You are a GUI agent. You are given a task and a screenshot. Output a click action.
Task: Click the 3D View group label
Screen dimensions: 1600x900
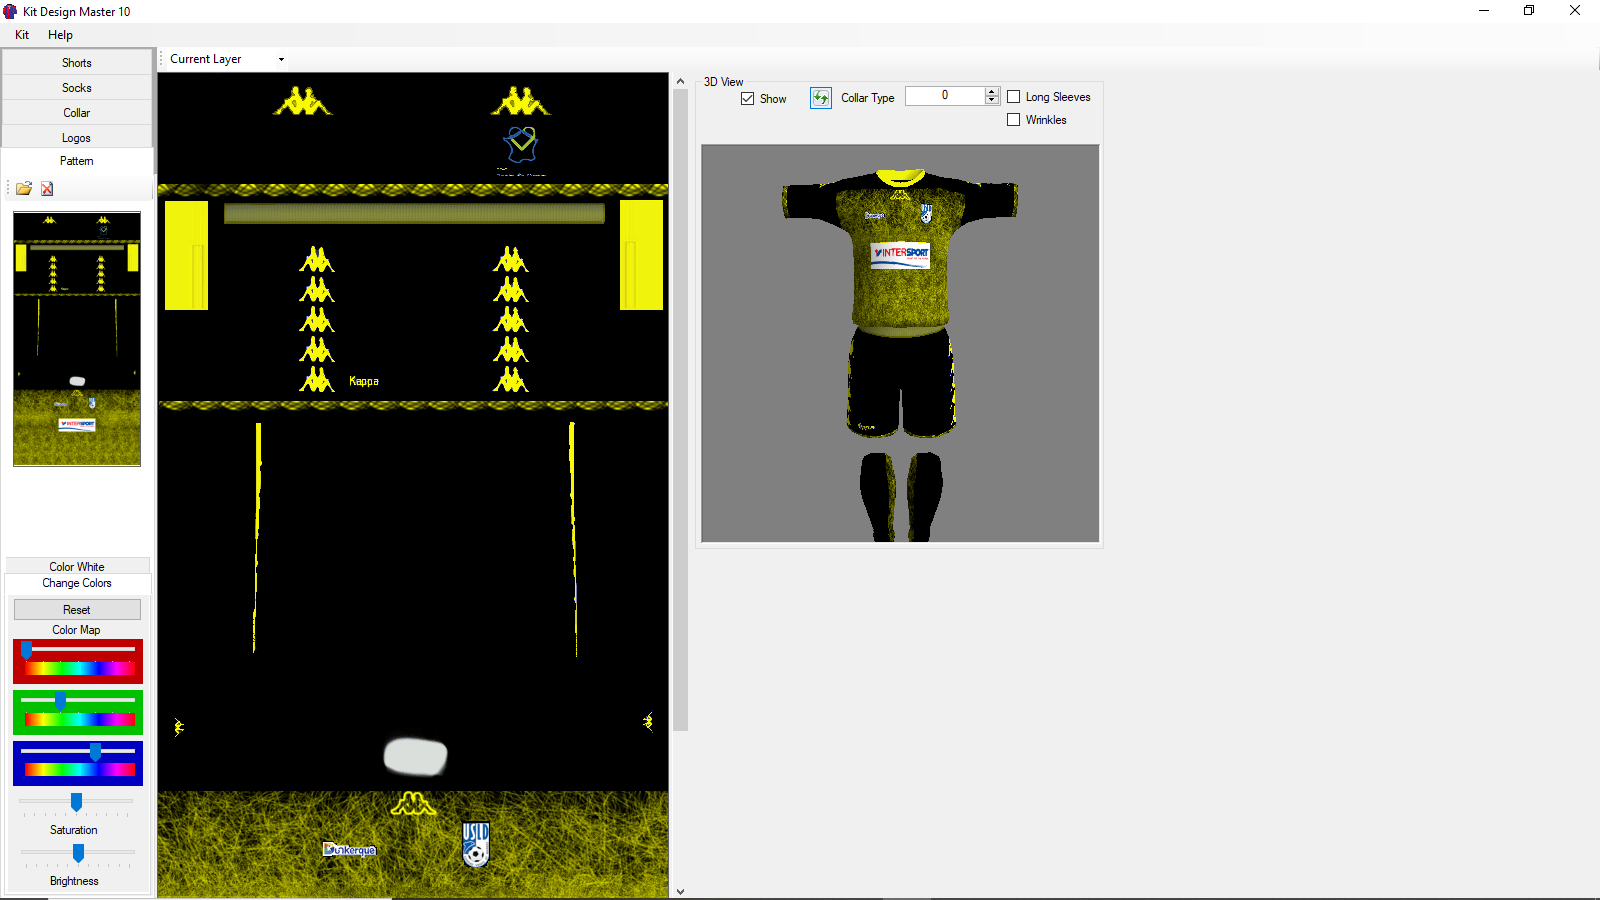pyautogui.click(x=723, y=82)
